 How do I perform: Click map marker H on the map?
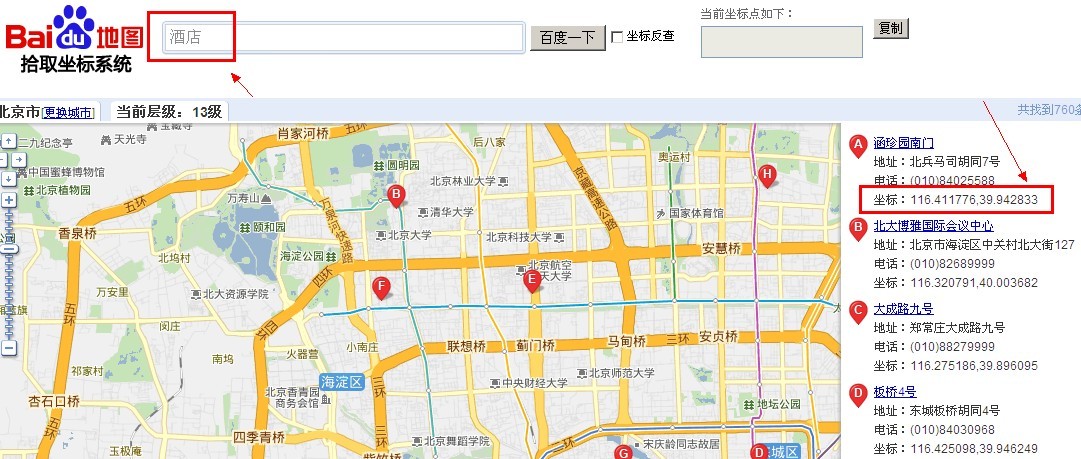[x=767, y=175]
